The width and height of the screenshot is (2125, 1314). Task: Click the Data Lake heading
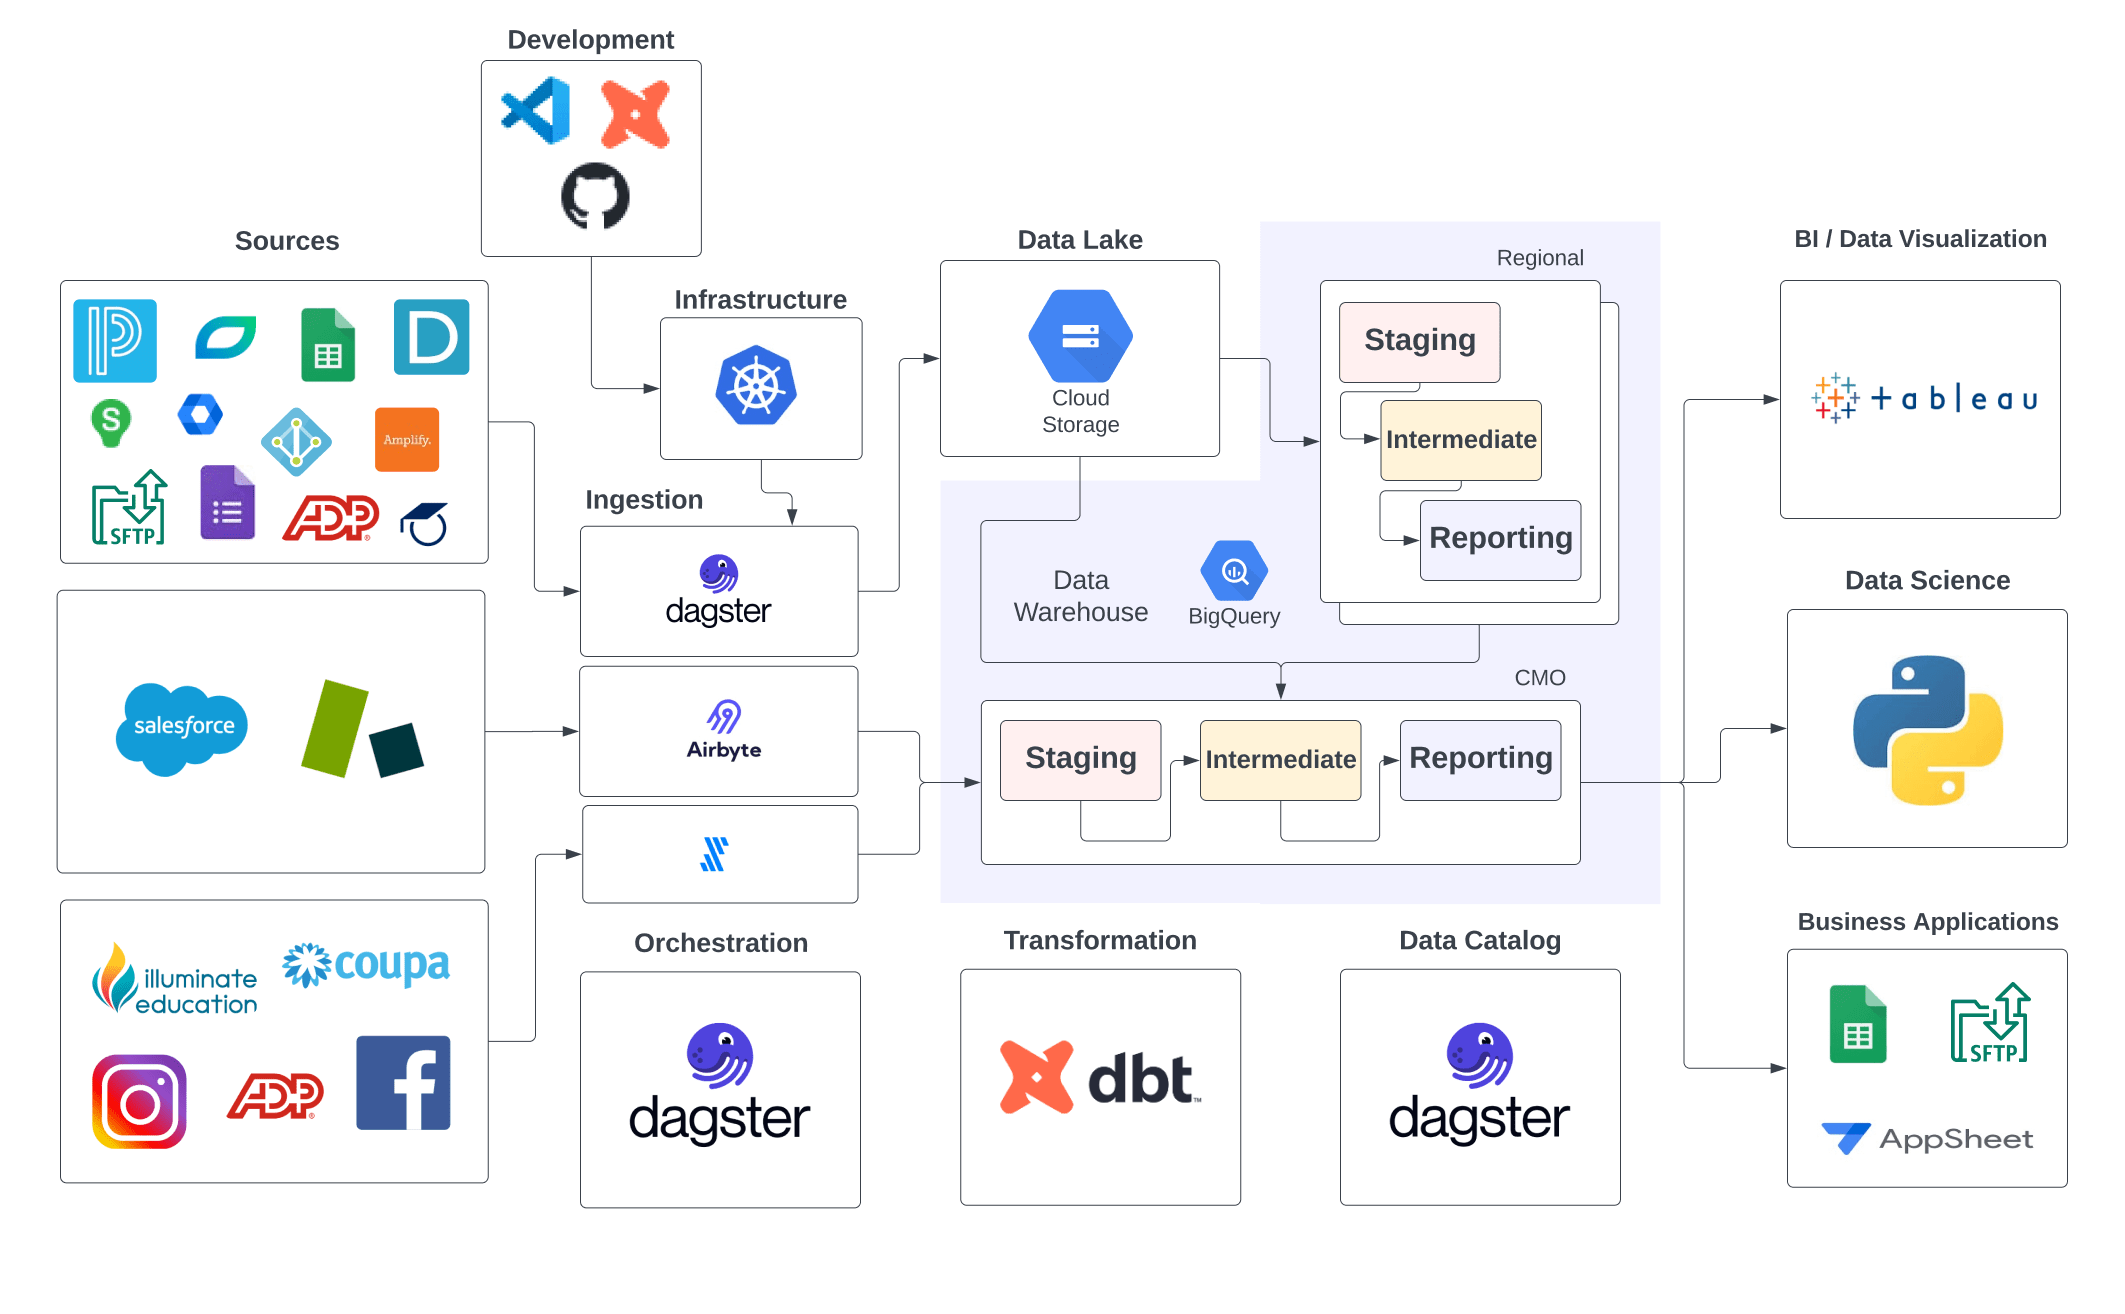click(1080, 240)
